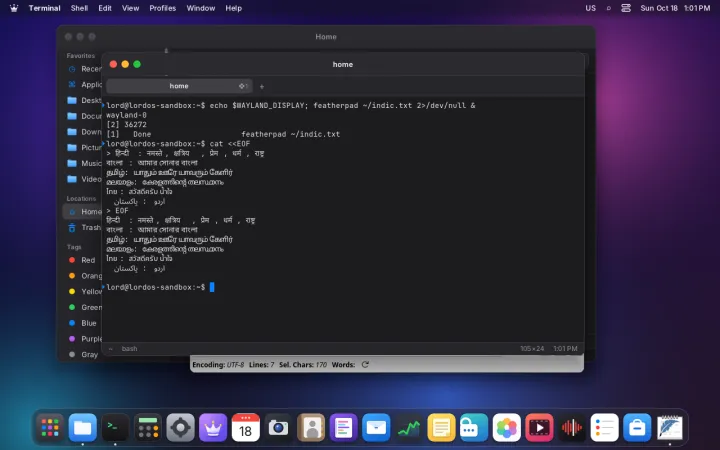
Task: Click the Terminal app menu
Action: (45, 8)
